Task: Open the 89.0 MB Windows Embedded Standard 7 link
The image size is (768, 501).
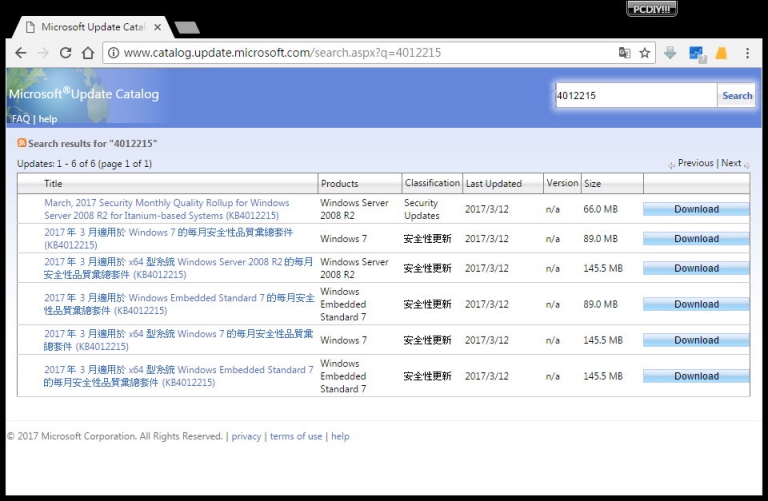Action: [x=179, y=304]
